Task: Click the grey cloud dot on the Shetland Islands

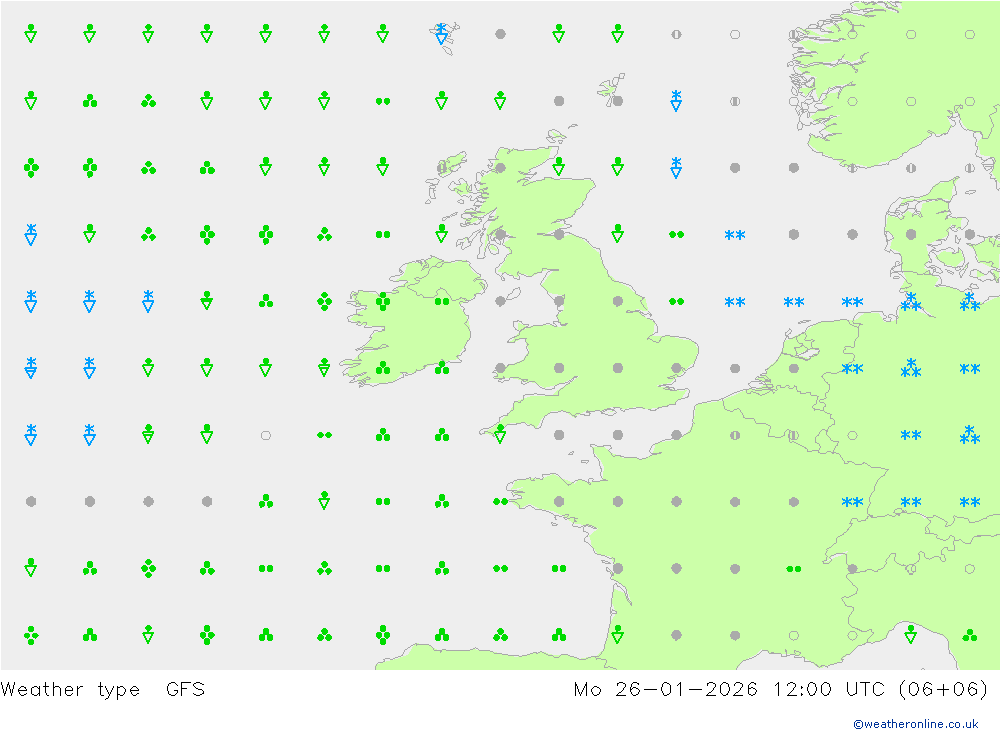Action: tap(617, 101)
